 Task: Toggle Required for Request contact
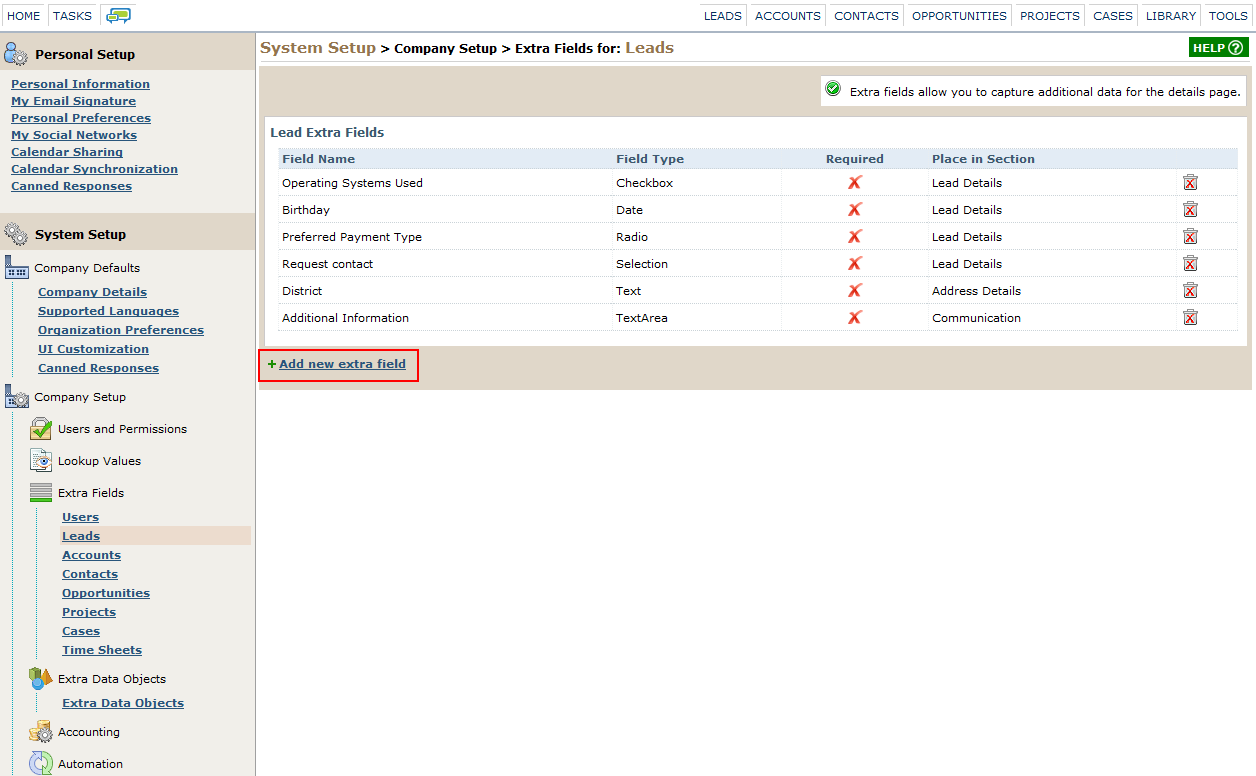point(855,263)
